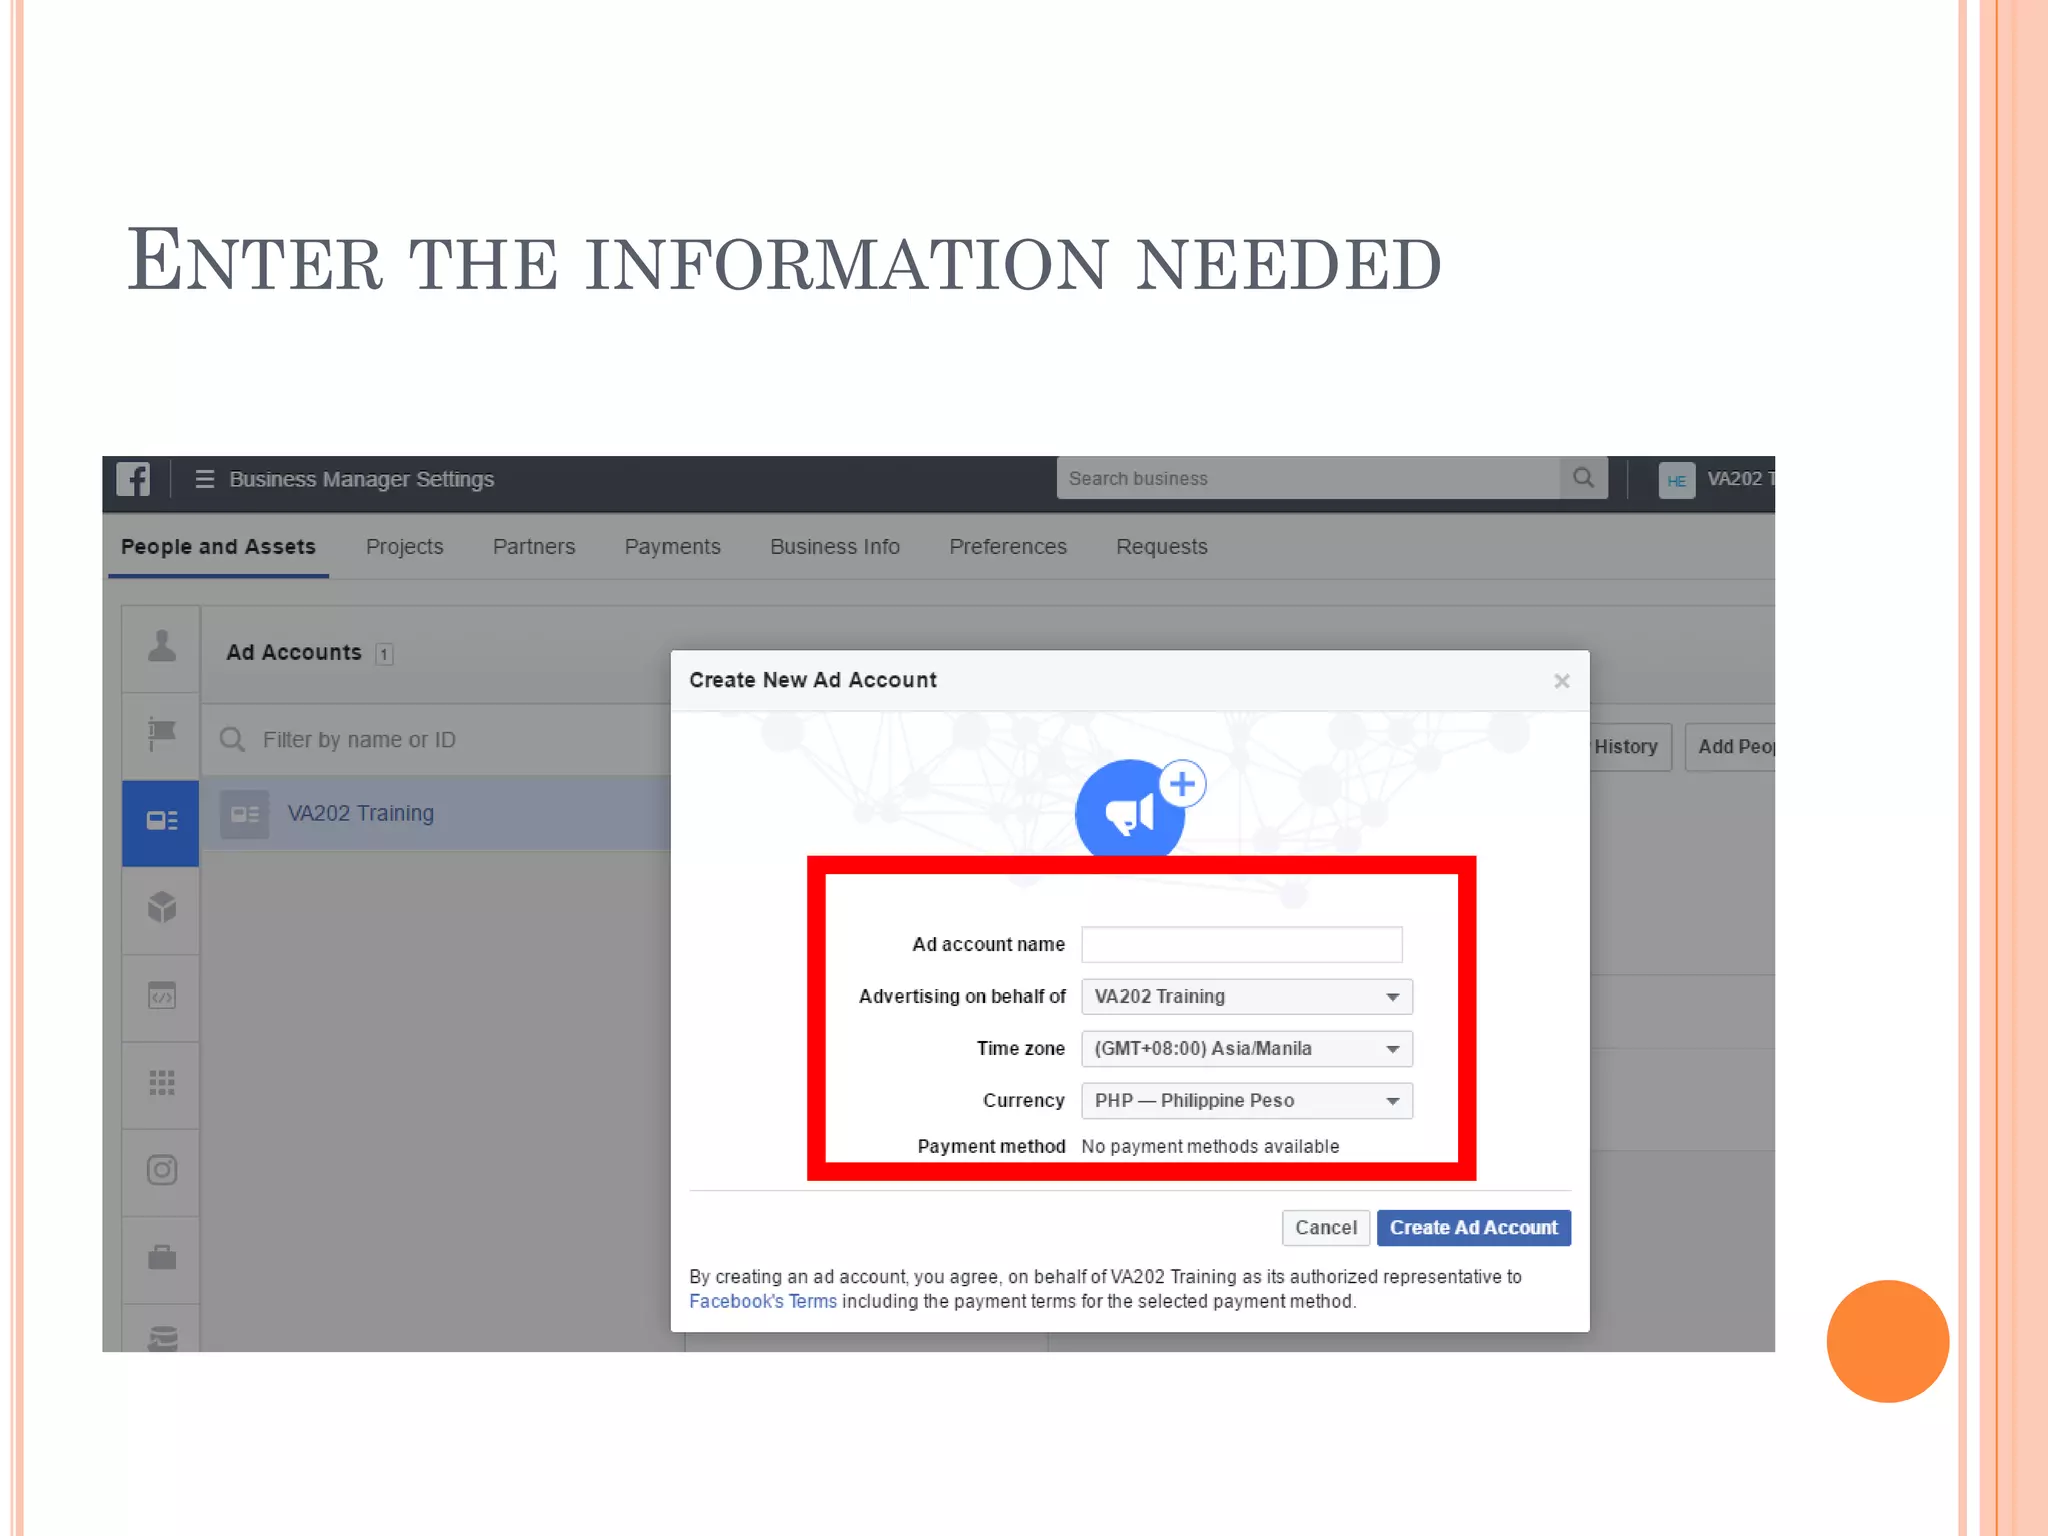
Task: Open the Time zone dropdown
Action: pos(1247,1048)
